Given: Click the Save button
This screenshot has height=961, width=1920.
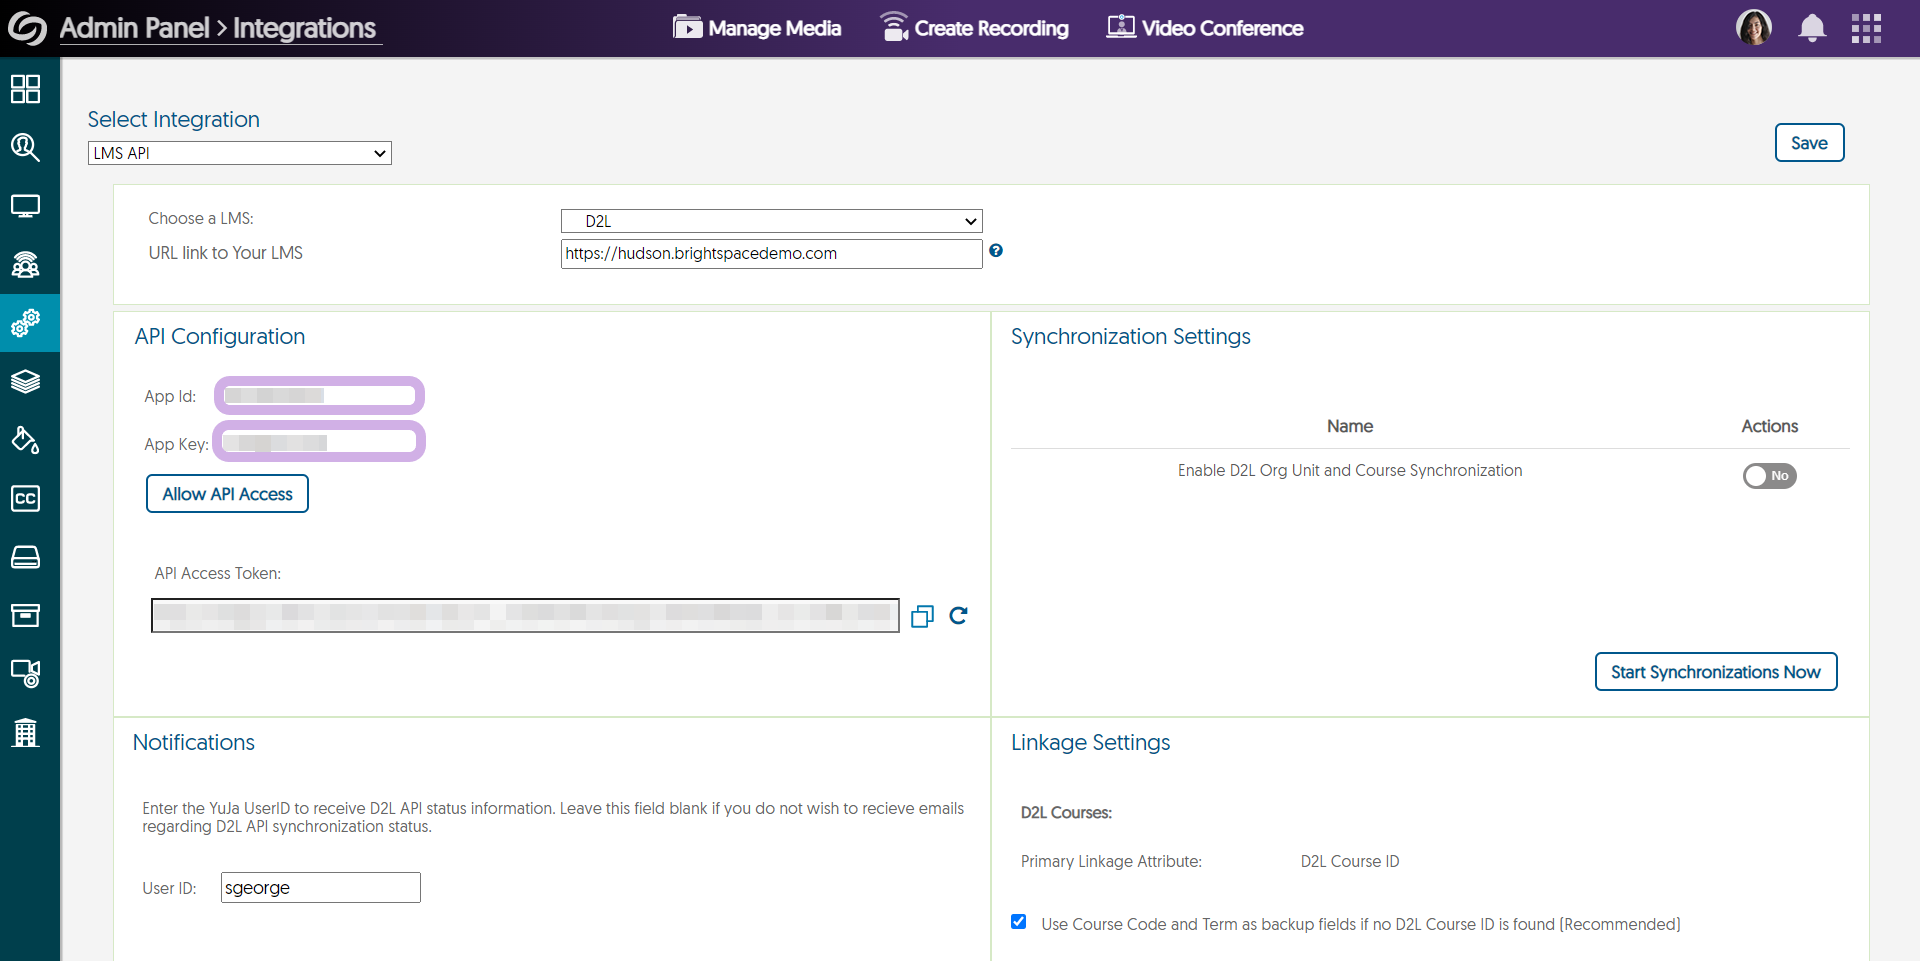Looking at the screenshot, I should coord(1809,143).
